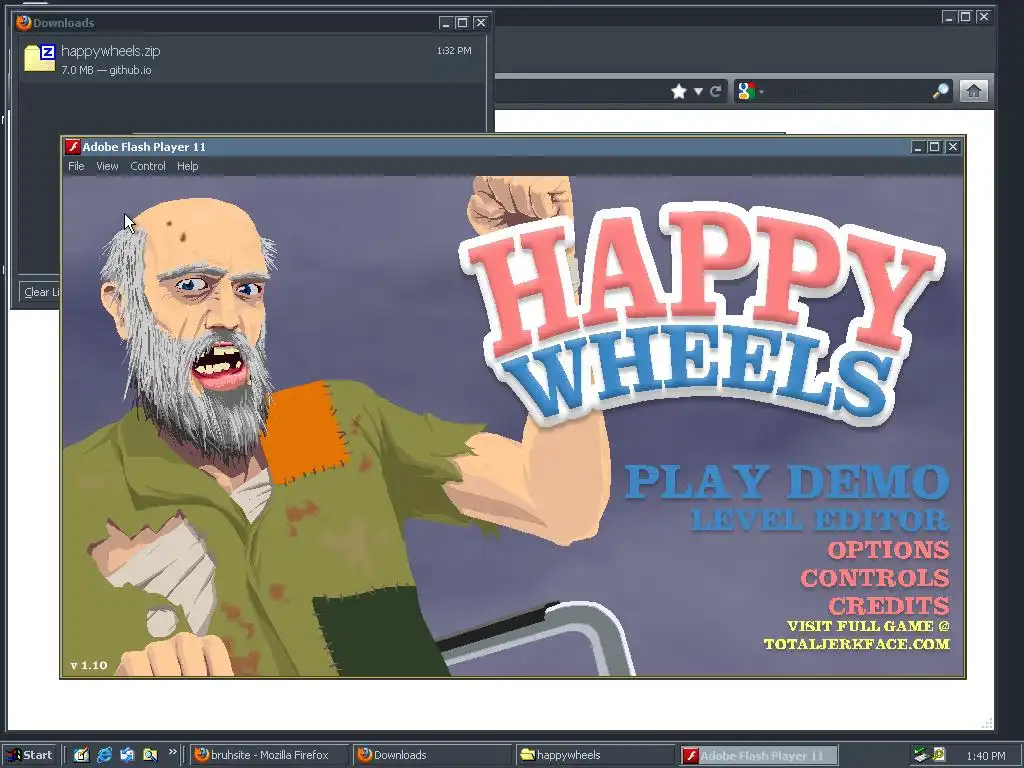Open the URL history dropdown arrow in Firefox

click(698, 91)
